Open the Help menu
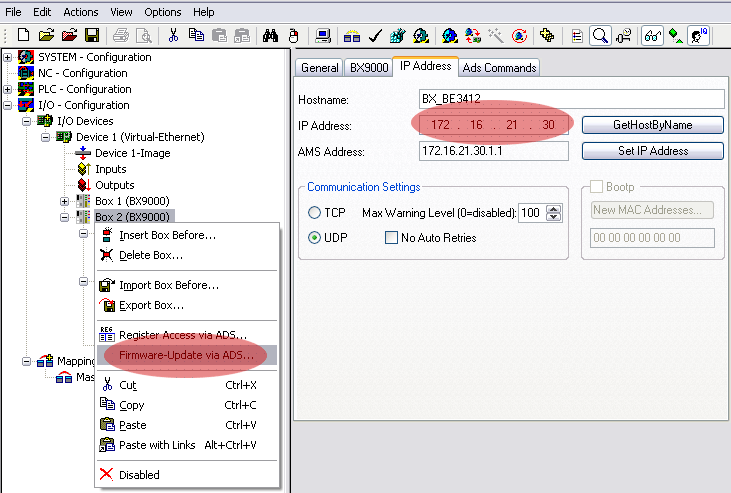 [204, 12]
